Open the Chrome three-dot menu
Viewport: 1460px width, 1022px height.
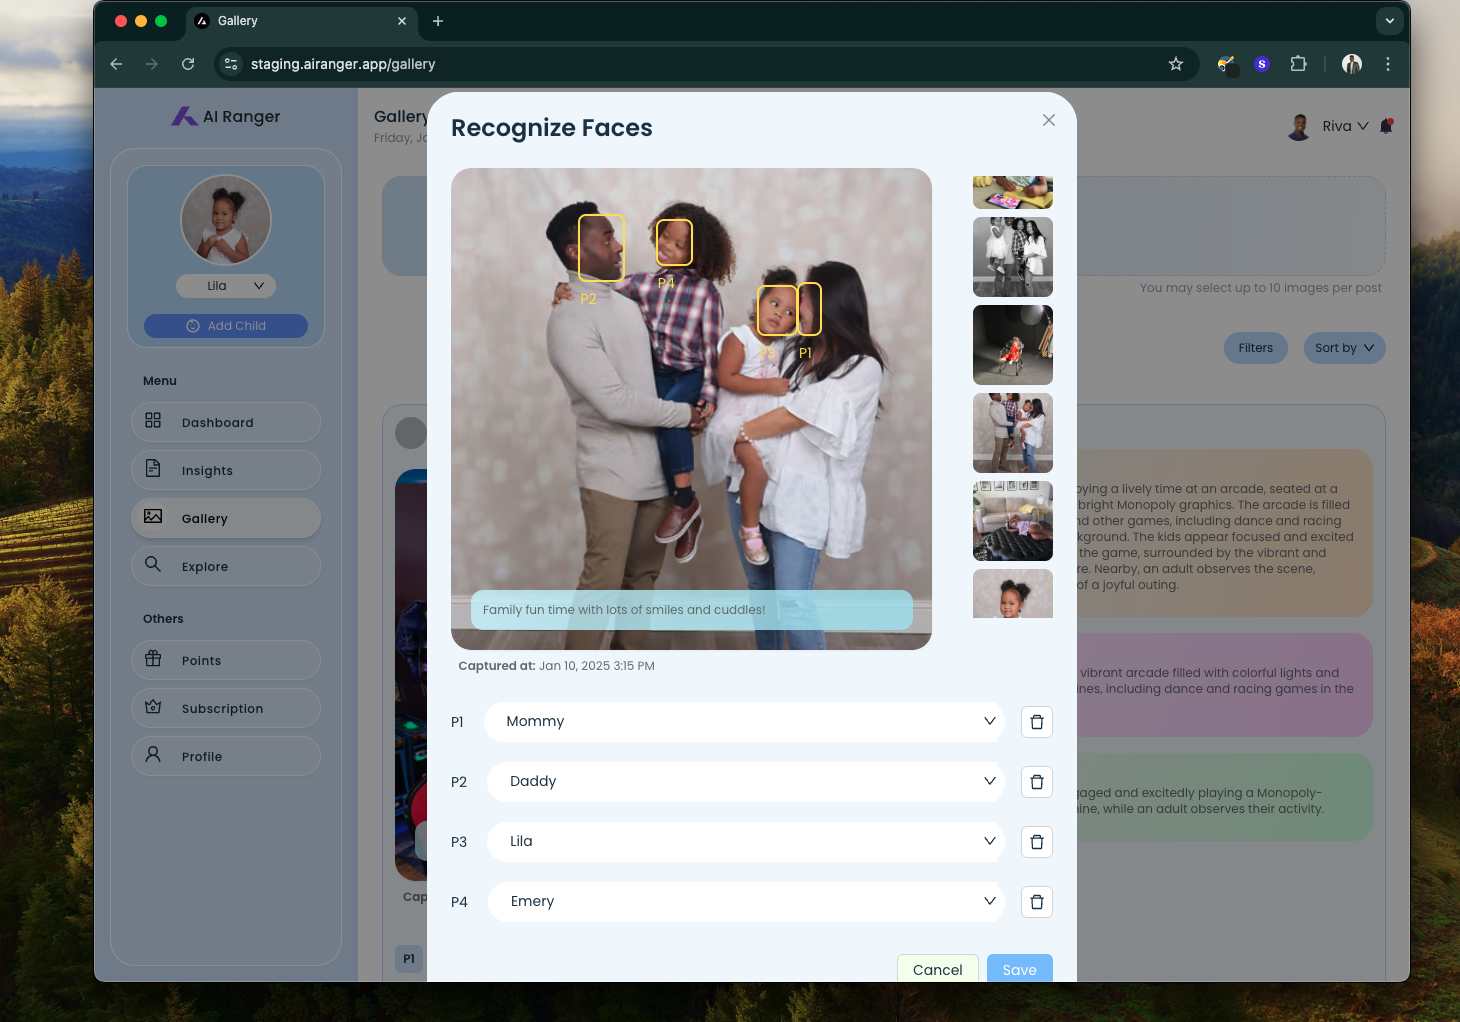click(1388, 64)
